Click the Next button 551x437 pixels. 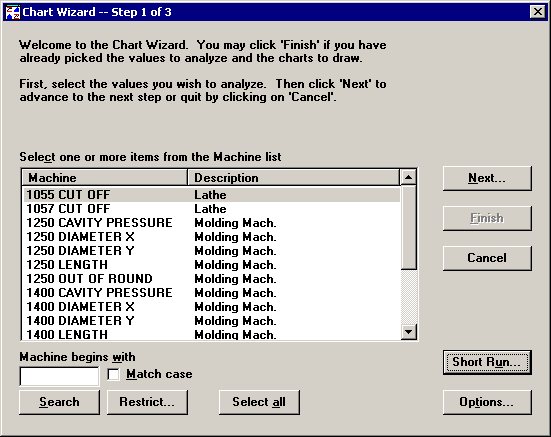pos(487,178)
